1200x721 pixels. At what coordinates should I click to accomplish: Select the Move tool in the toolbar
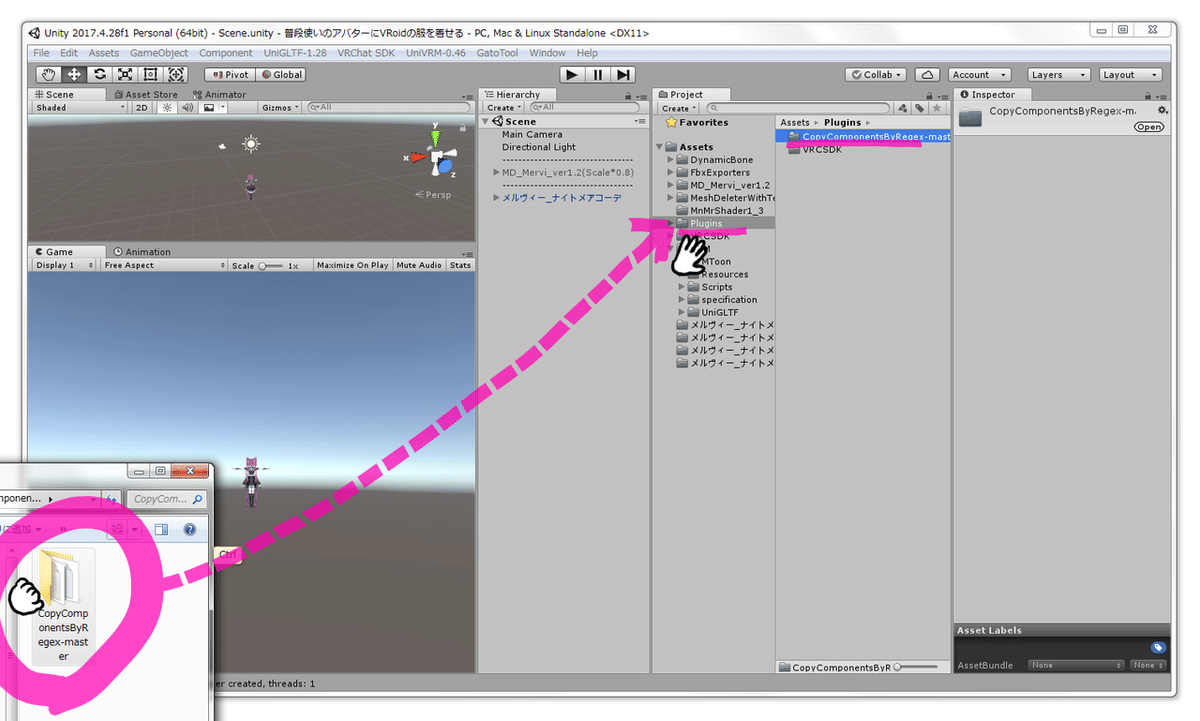75,74
